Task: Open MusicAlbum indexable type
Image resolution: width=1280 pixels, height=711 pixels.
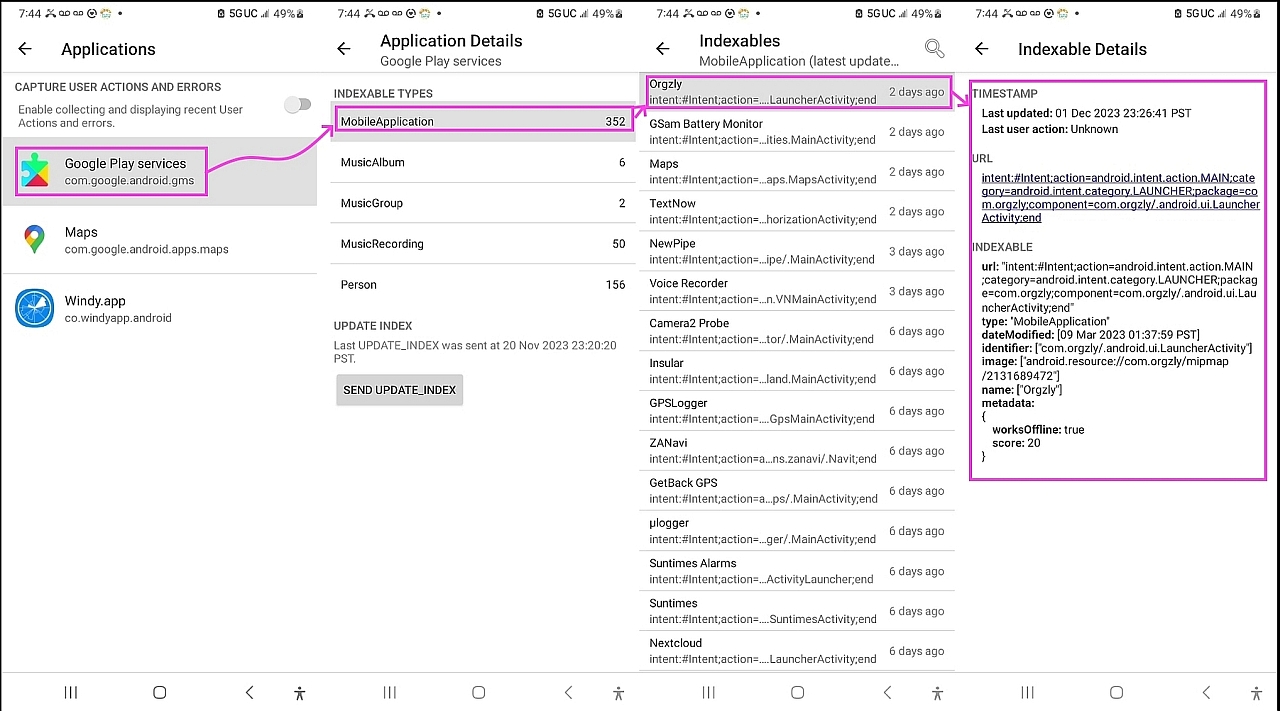Action: pyautogui.click(x=482, y=162)
